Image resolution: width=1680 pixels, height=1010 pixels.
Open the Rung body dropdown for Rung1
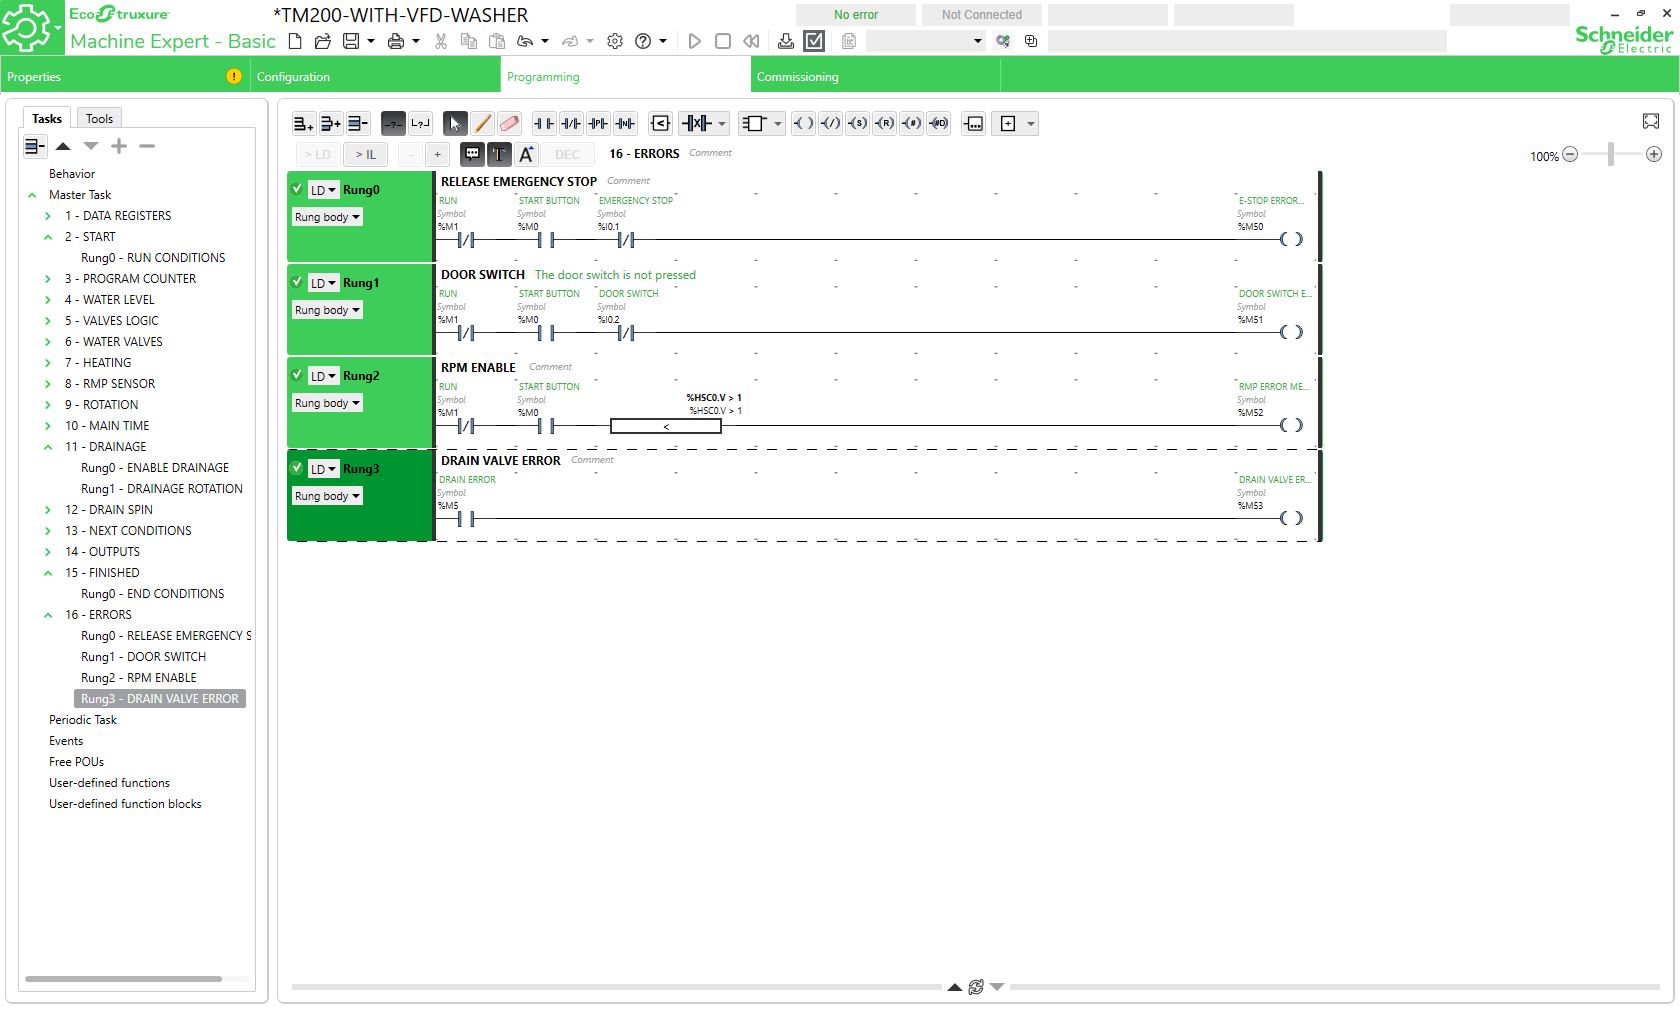point(327,310)
